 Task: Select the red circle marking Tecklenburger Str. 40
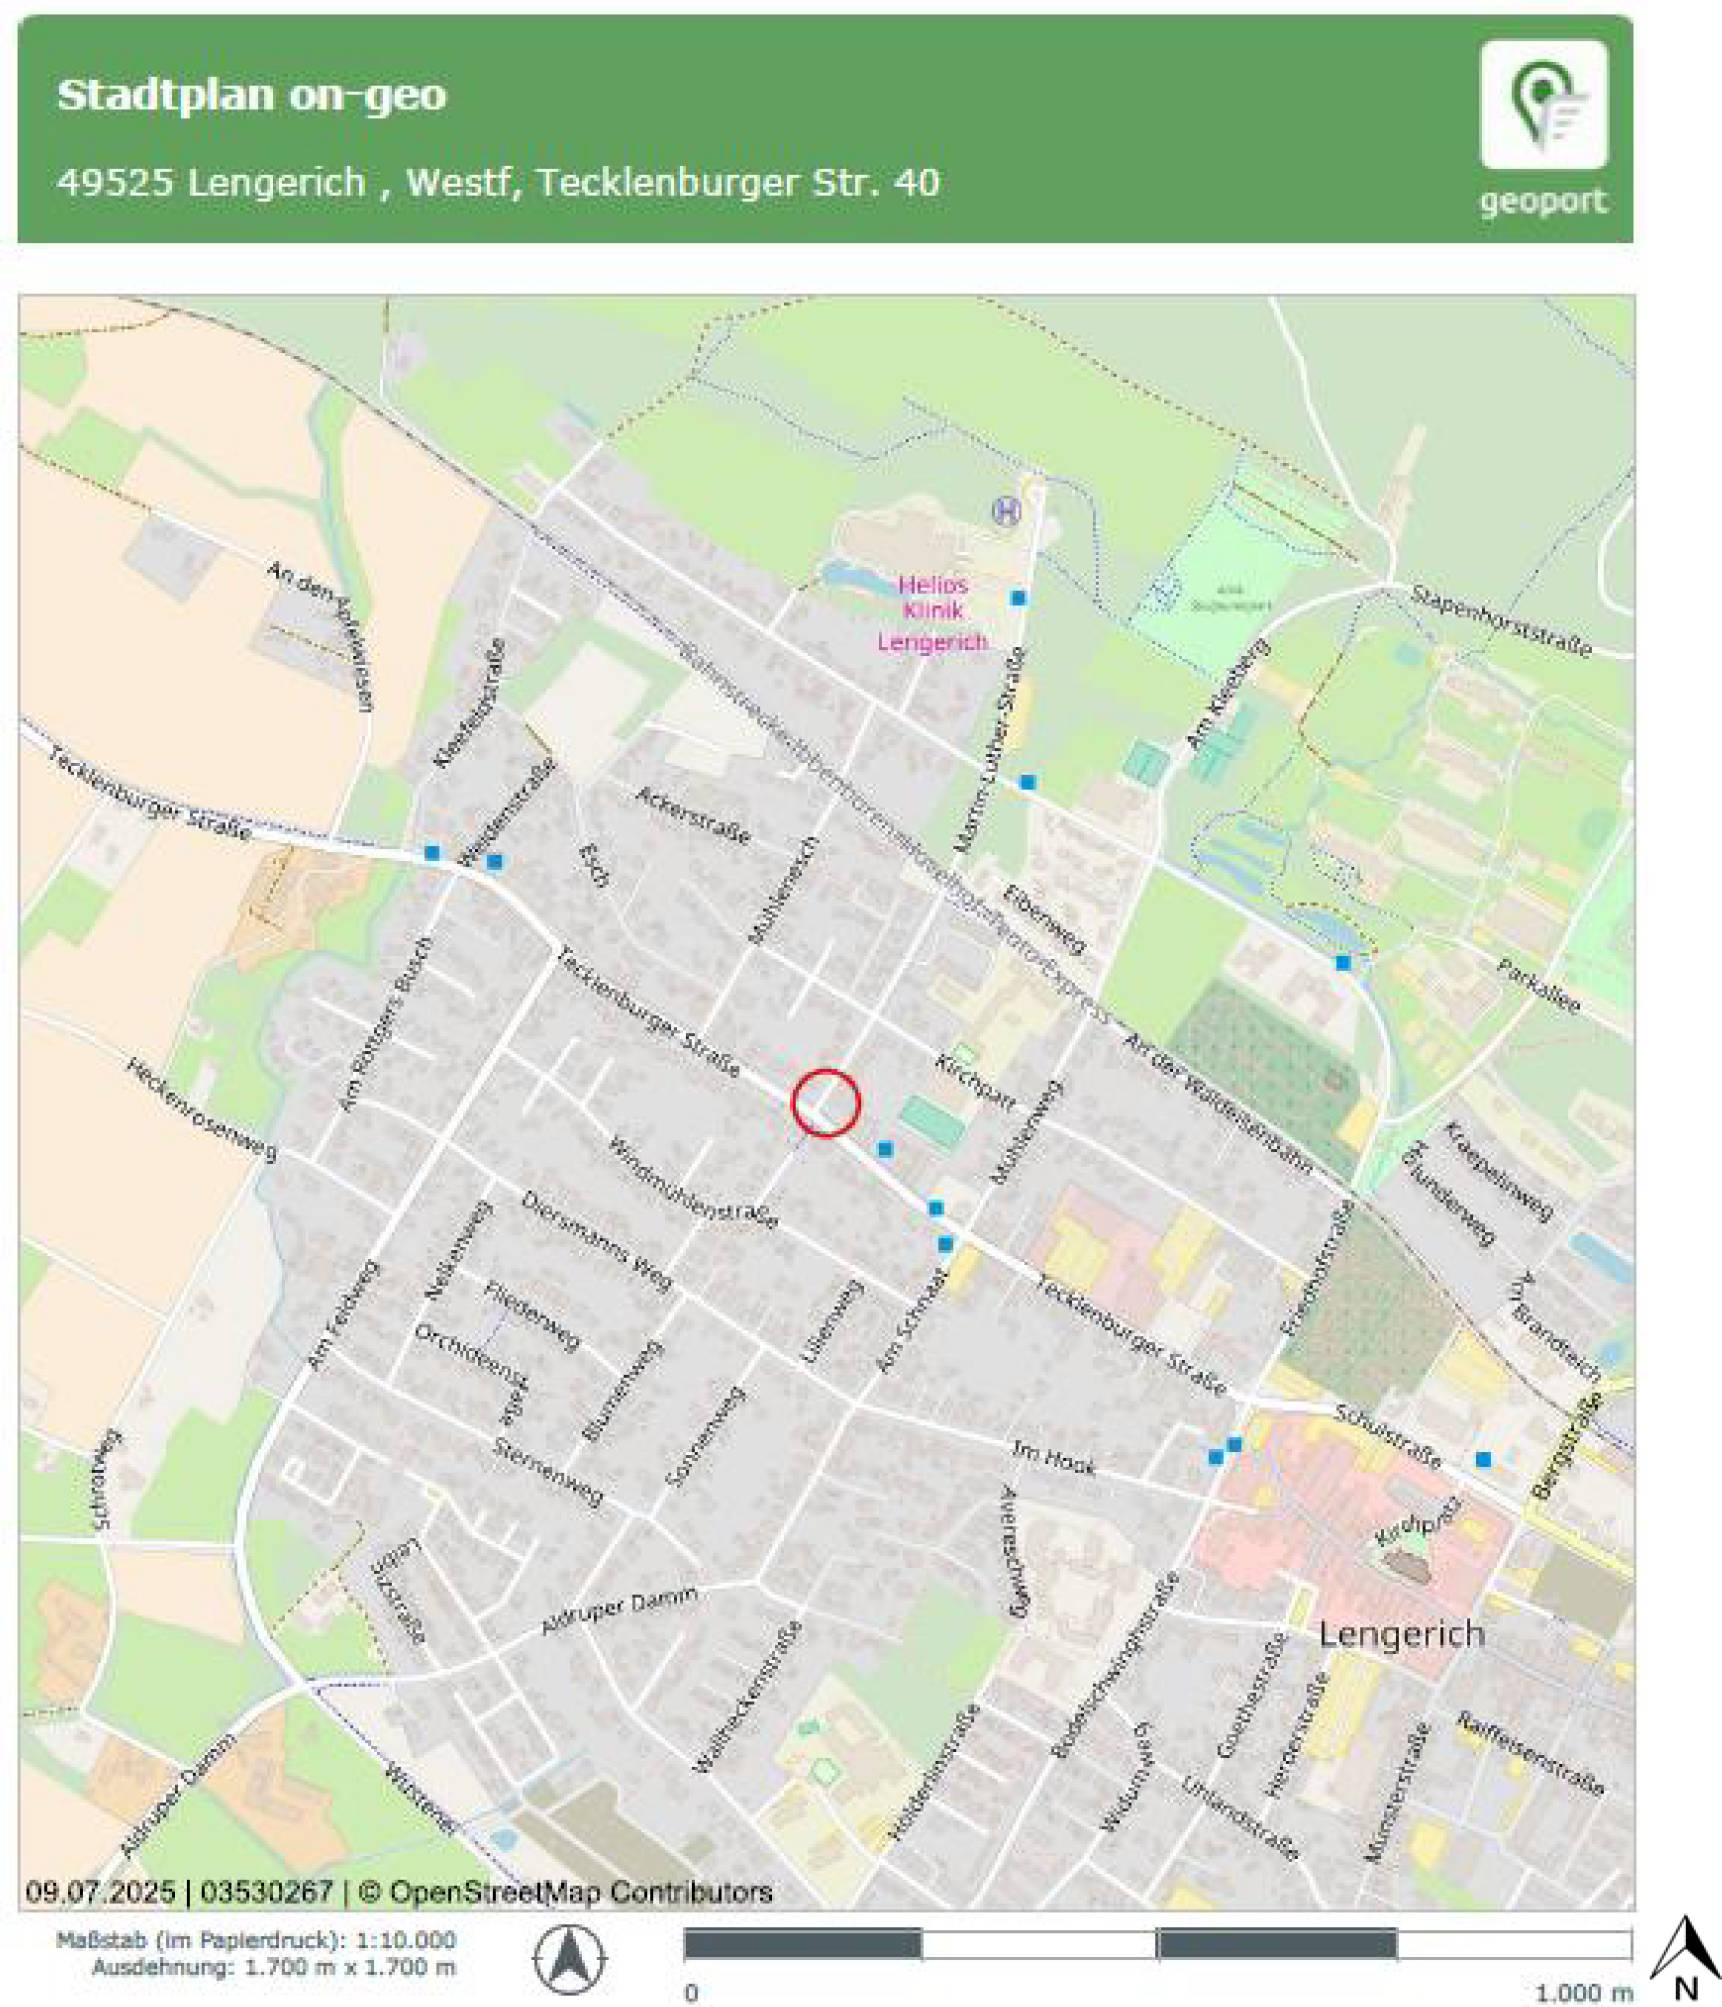[x=826, y=1104]
